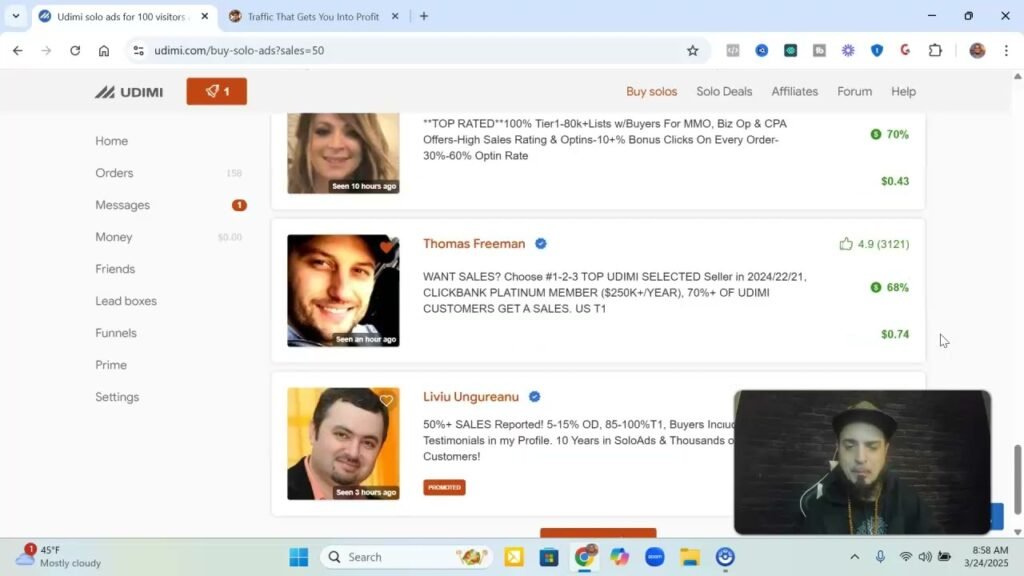
Task: Open Friends in sidebar
Action: coord(115,269)
